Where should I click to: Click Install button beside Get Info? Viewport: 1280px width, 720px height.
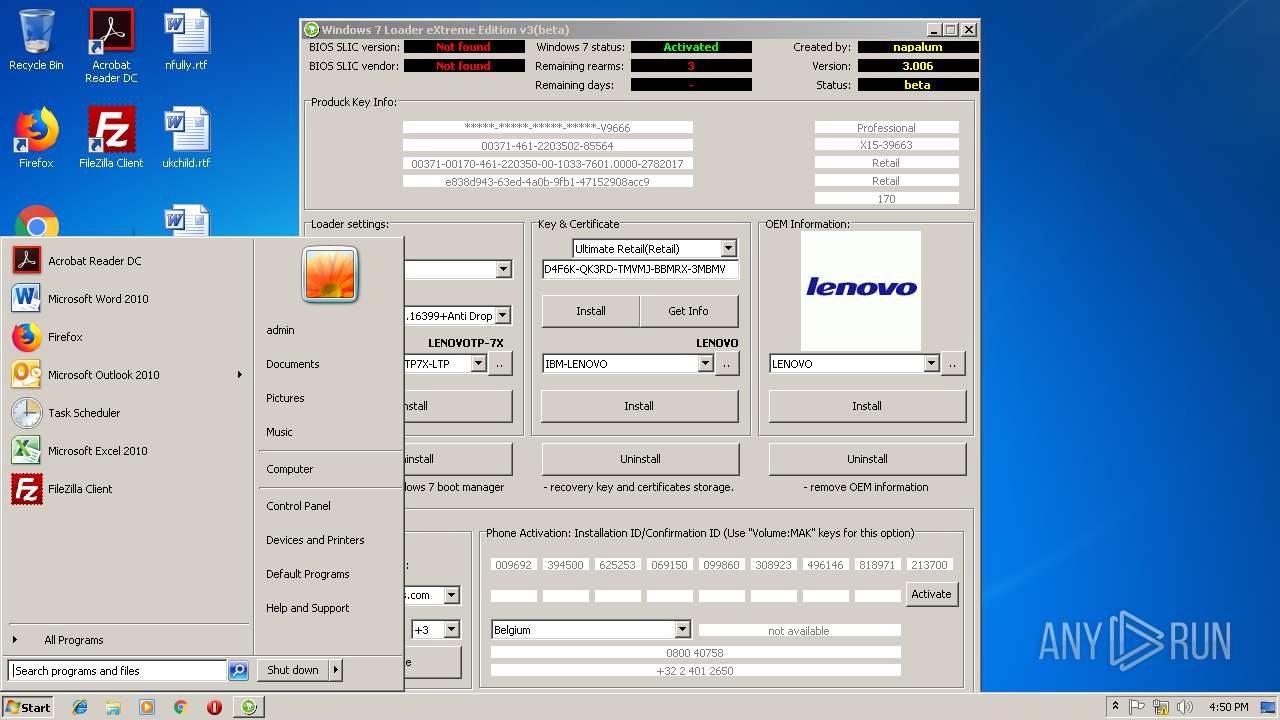590,311
